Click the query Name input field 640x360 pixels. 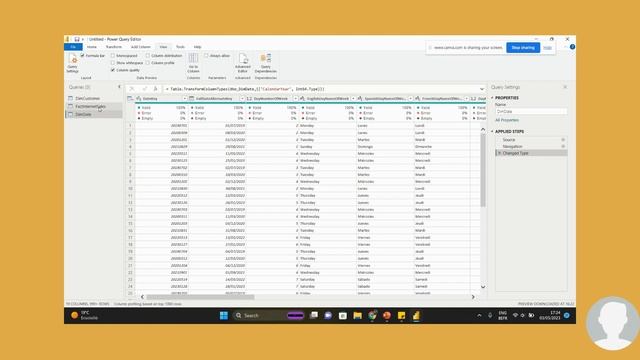pyautogui.click(x=531, y=111)
